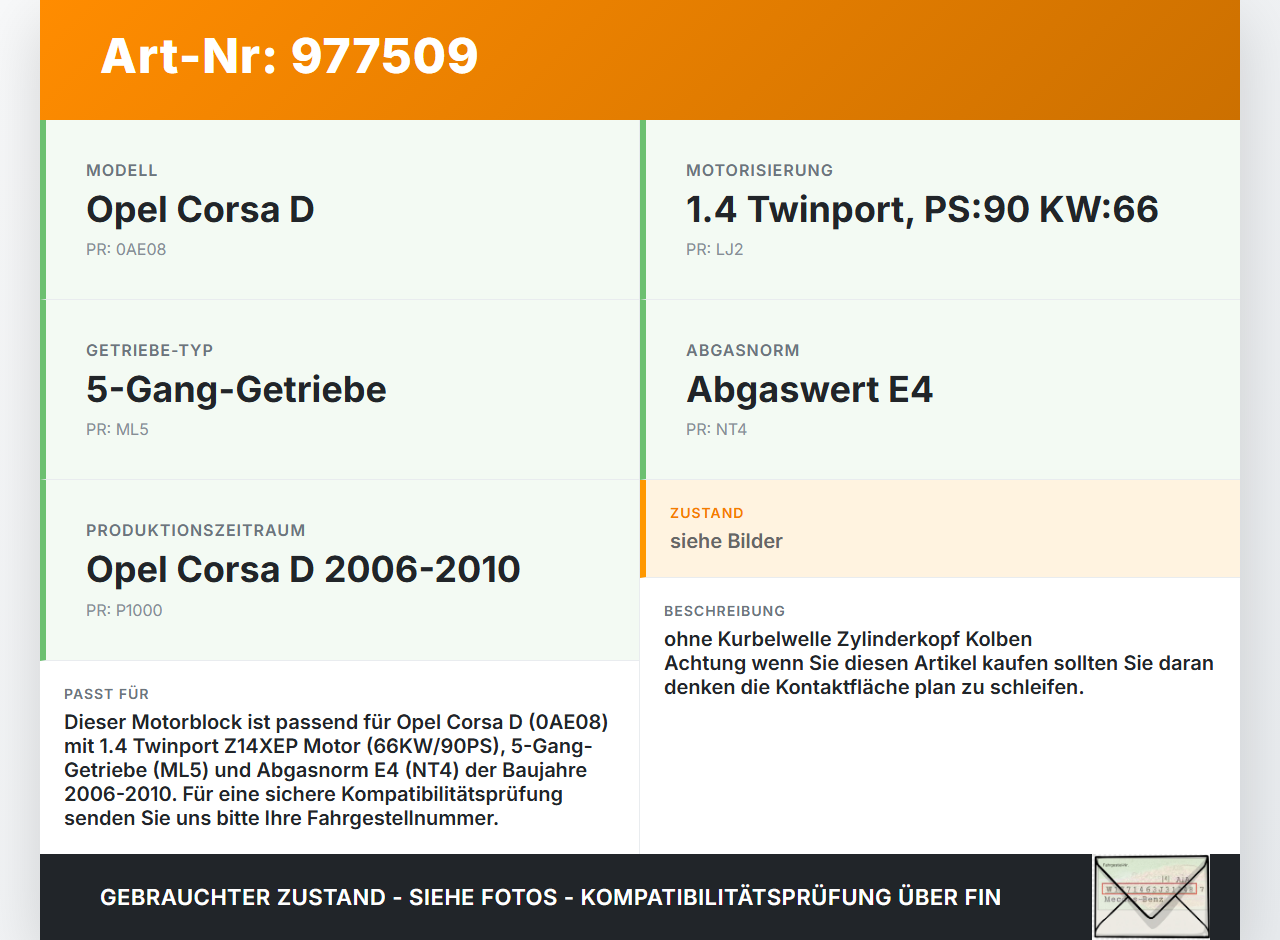Image resolution: width=1280 pixels, height=940 pixels.
Task: Click the ZUSTAND heading
Action: click(707, 512)
